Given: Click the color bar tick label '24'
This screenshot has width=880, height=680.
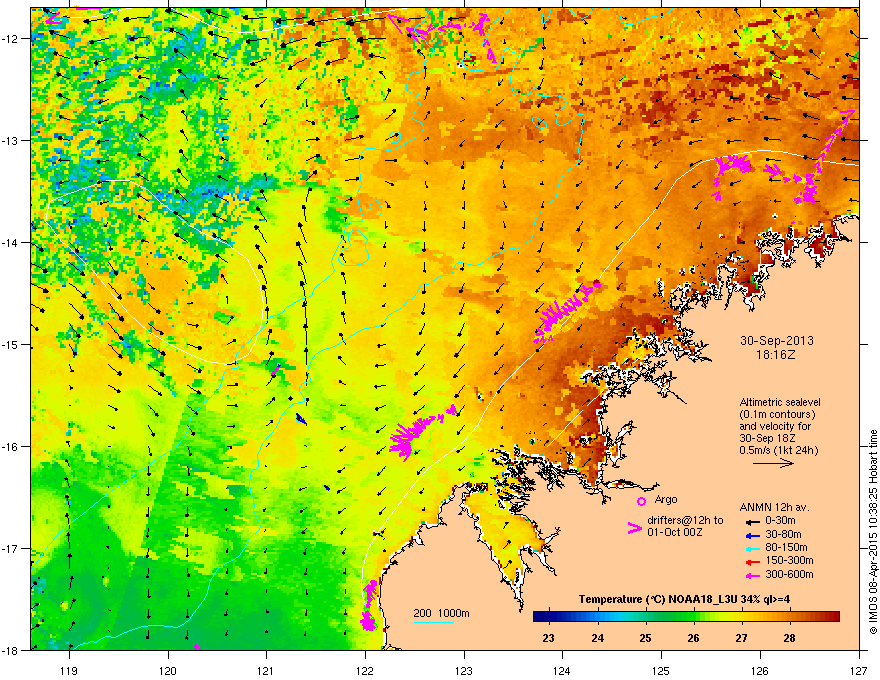Looking at the screenshot, I should coord(598,638).
